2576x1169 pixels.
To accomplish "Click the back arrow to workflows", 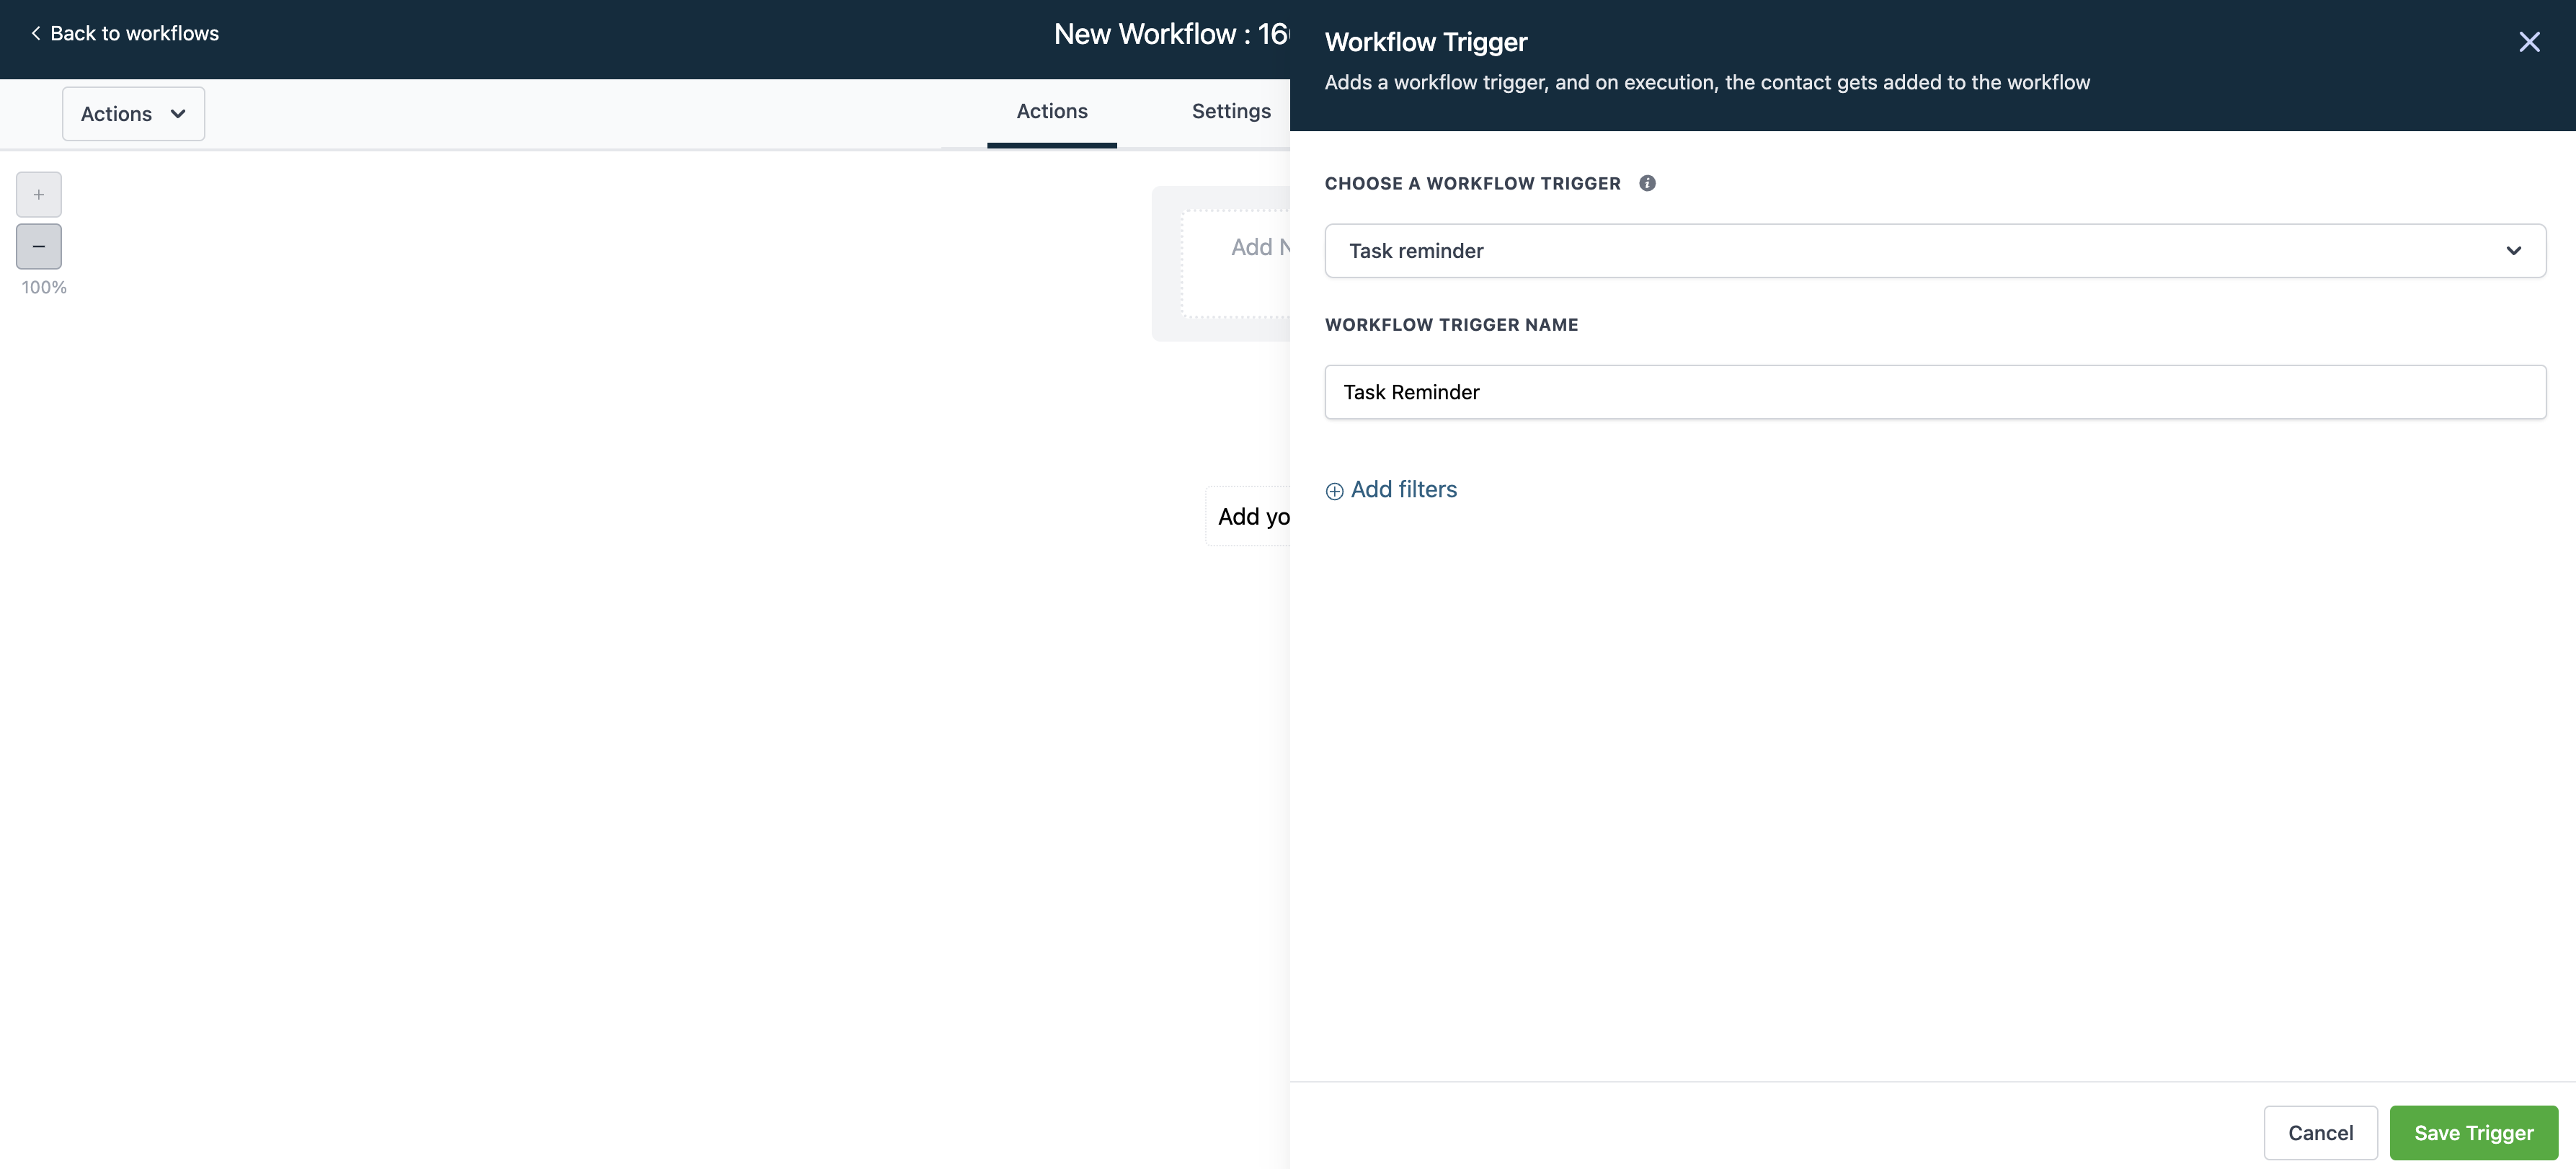I will coord(36,33).
